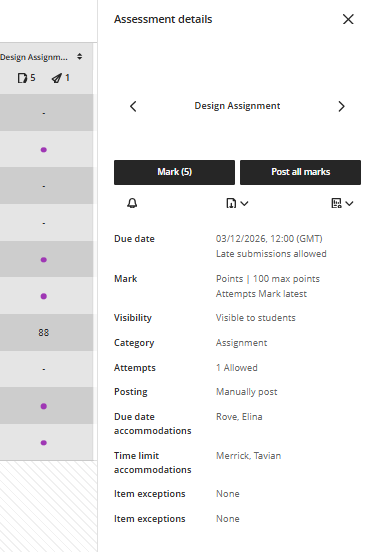The image size is (368, 552).
Task: Click due date 03/12/2026, 12:00 (GMT)
Action: coord(269,239)
